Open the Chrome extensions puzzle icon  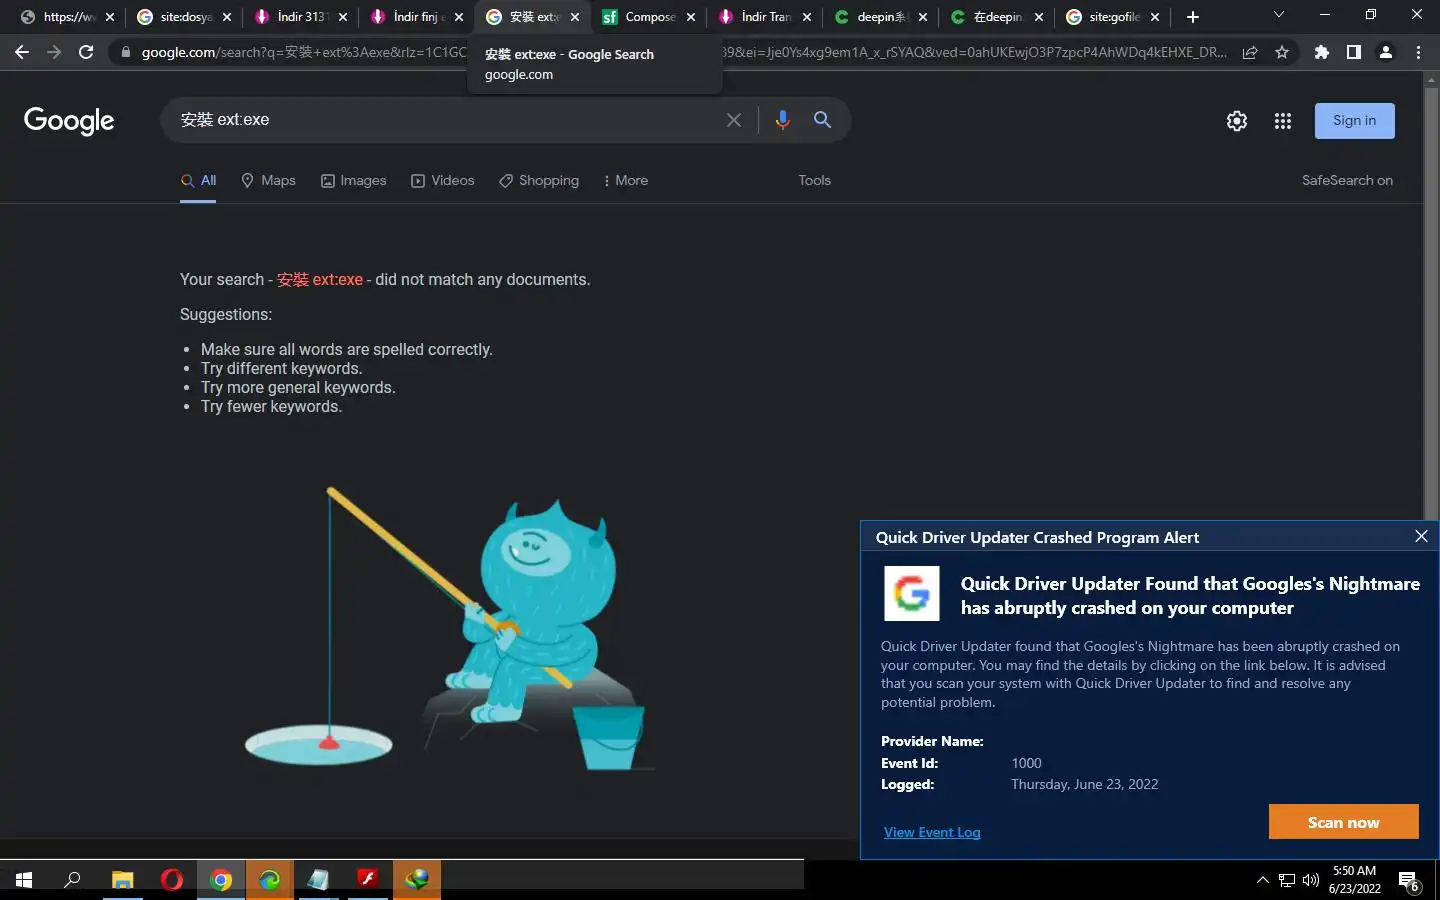pyautogui.click(x=1322, y=52)
